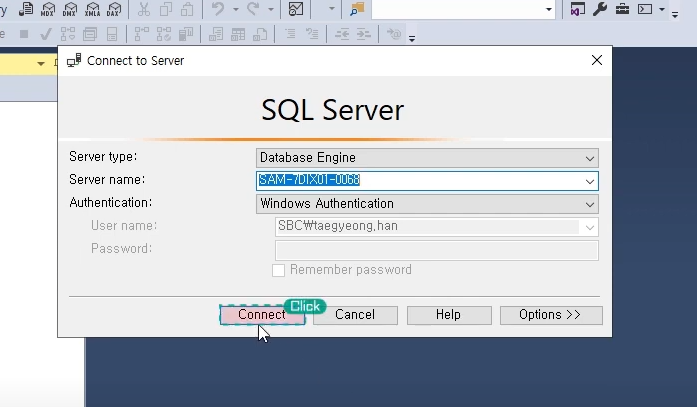Expand the toolbar search box dropdown

[x=549, y=9]
